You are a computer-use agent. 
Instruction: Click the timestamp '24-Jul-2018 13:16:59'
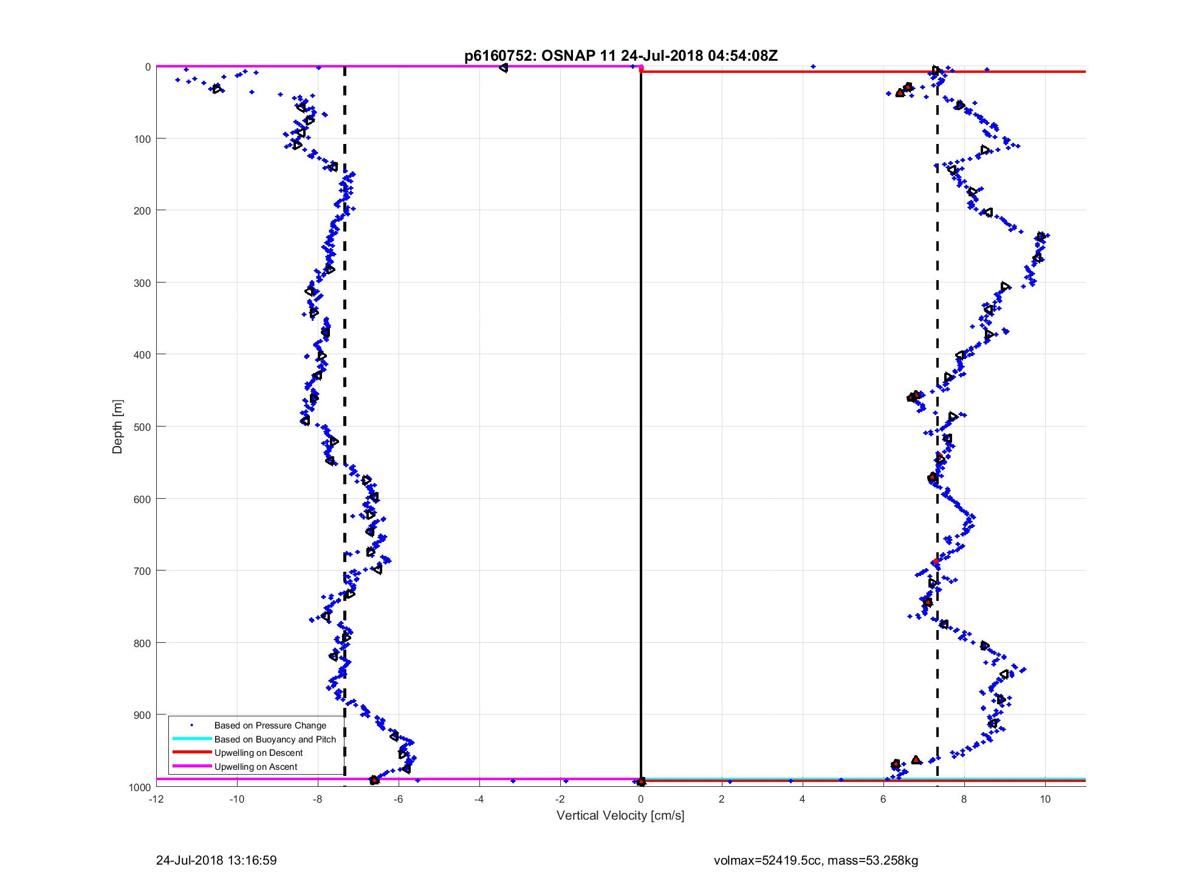(216, 860)
